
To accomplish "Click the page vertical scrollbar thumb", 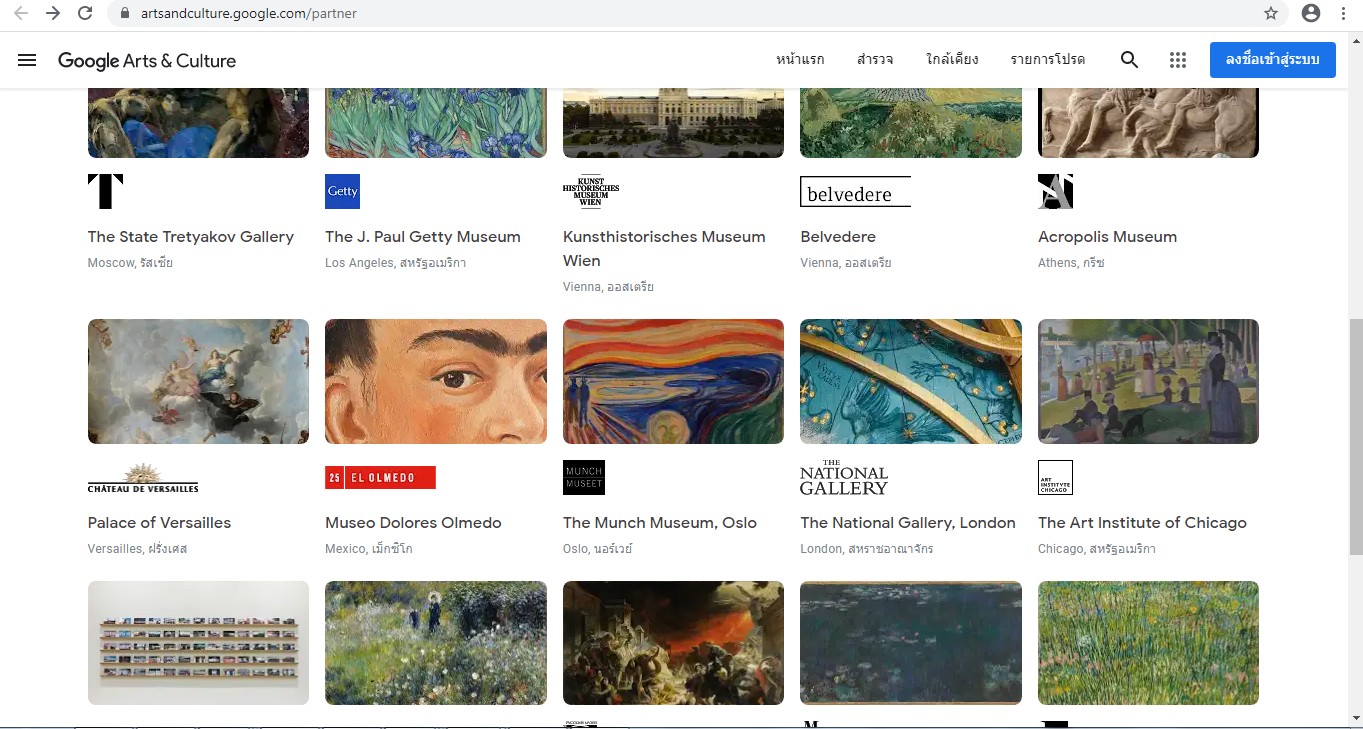I will tap(1356, 437).
